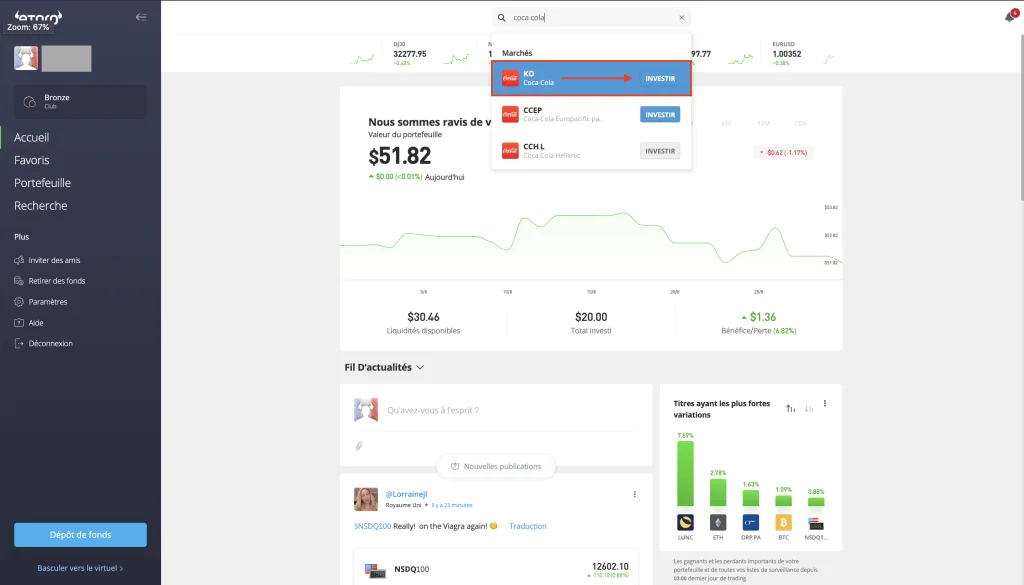Click inside the coca cola search field
This screenshot has width=1024, height=585.
click(591, 18)
